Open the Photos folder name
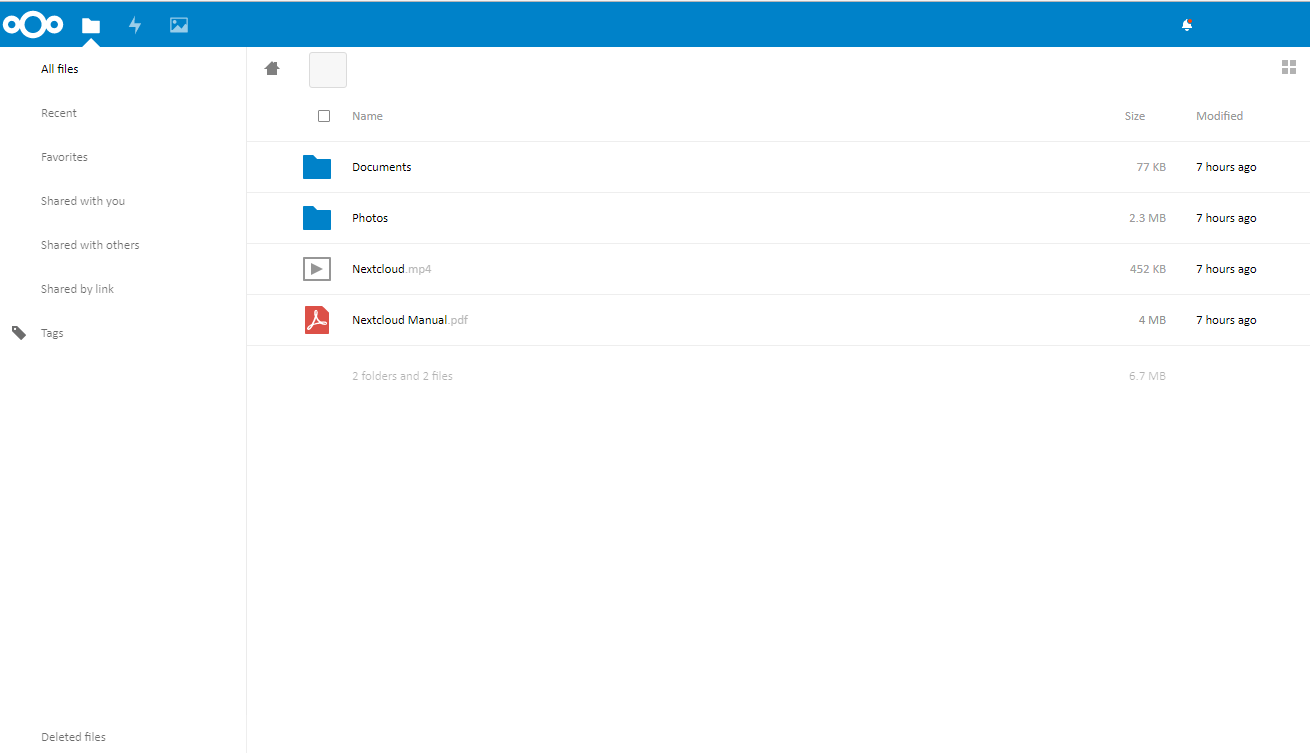The image size is (1310, 753). pos(370,218)
